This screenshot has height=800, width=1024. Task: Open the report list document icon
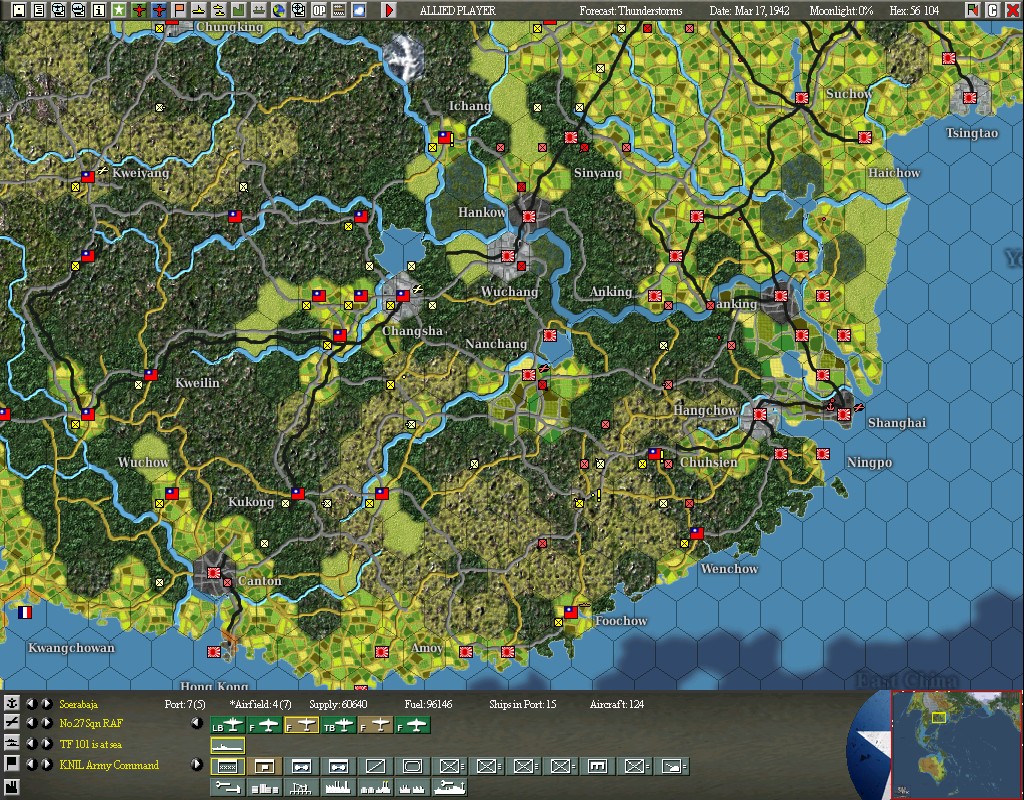pos(39,10)
